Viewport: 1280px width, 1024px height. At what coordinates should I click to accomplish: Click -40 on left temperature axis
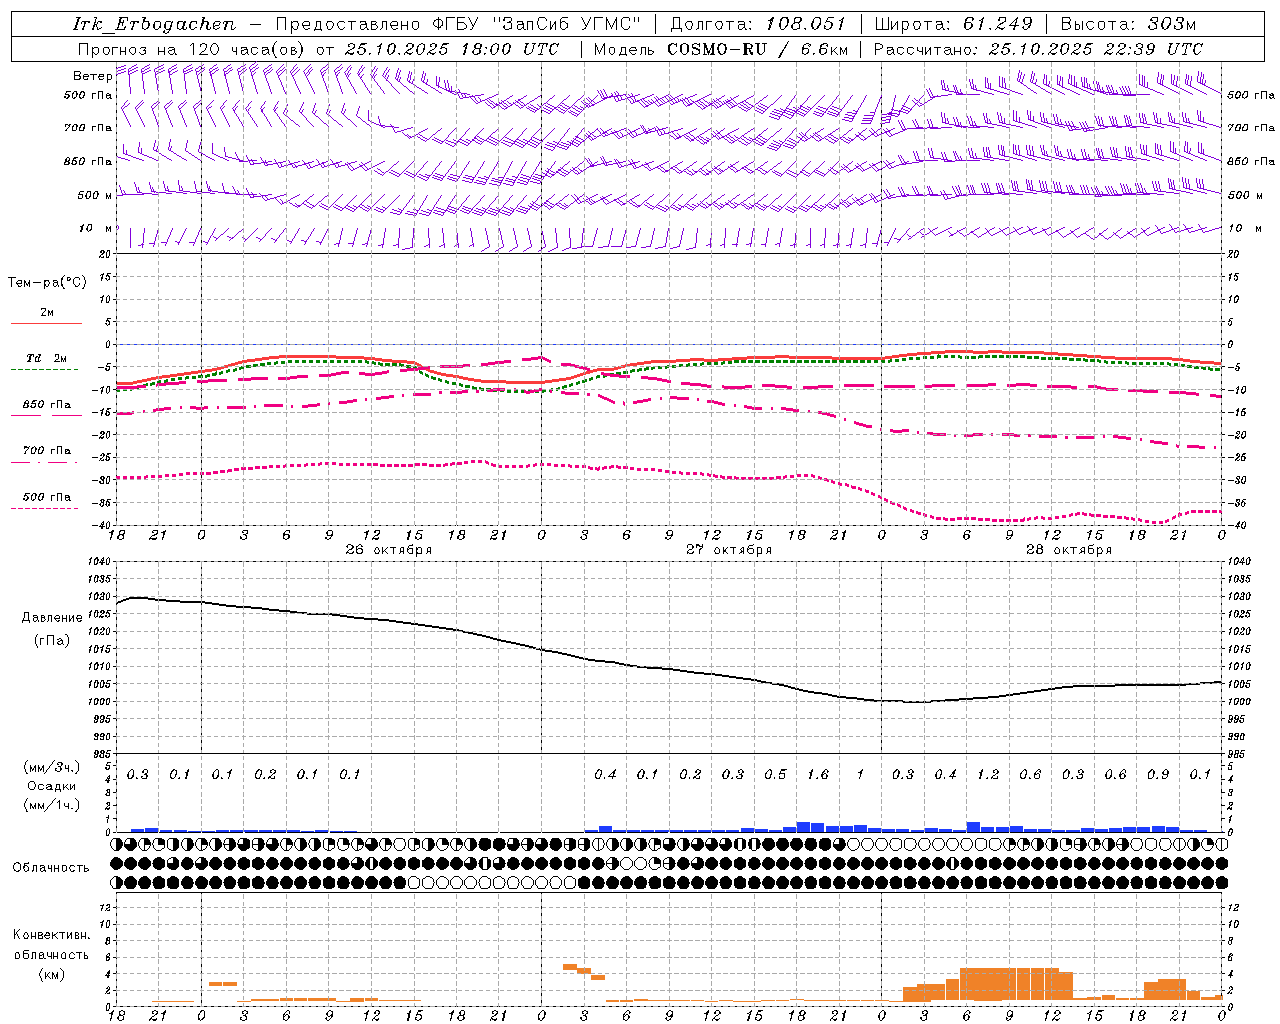click(x=103, y=526)
